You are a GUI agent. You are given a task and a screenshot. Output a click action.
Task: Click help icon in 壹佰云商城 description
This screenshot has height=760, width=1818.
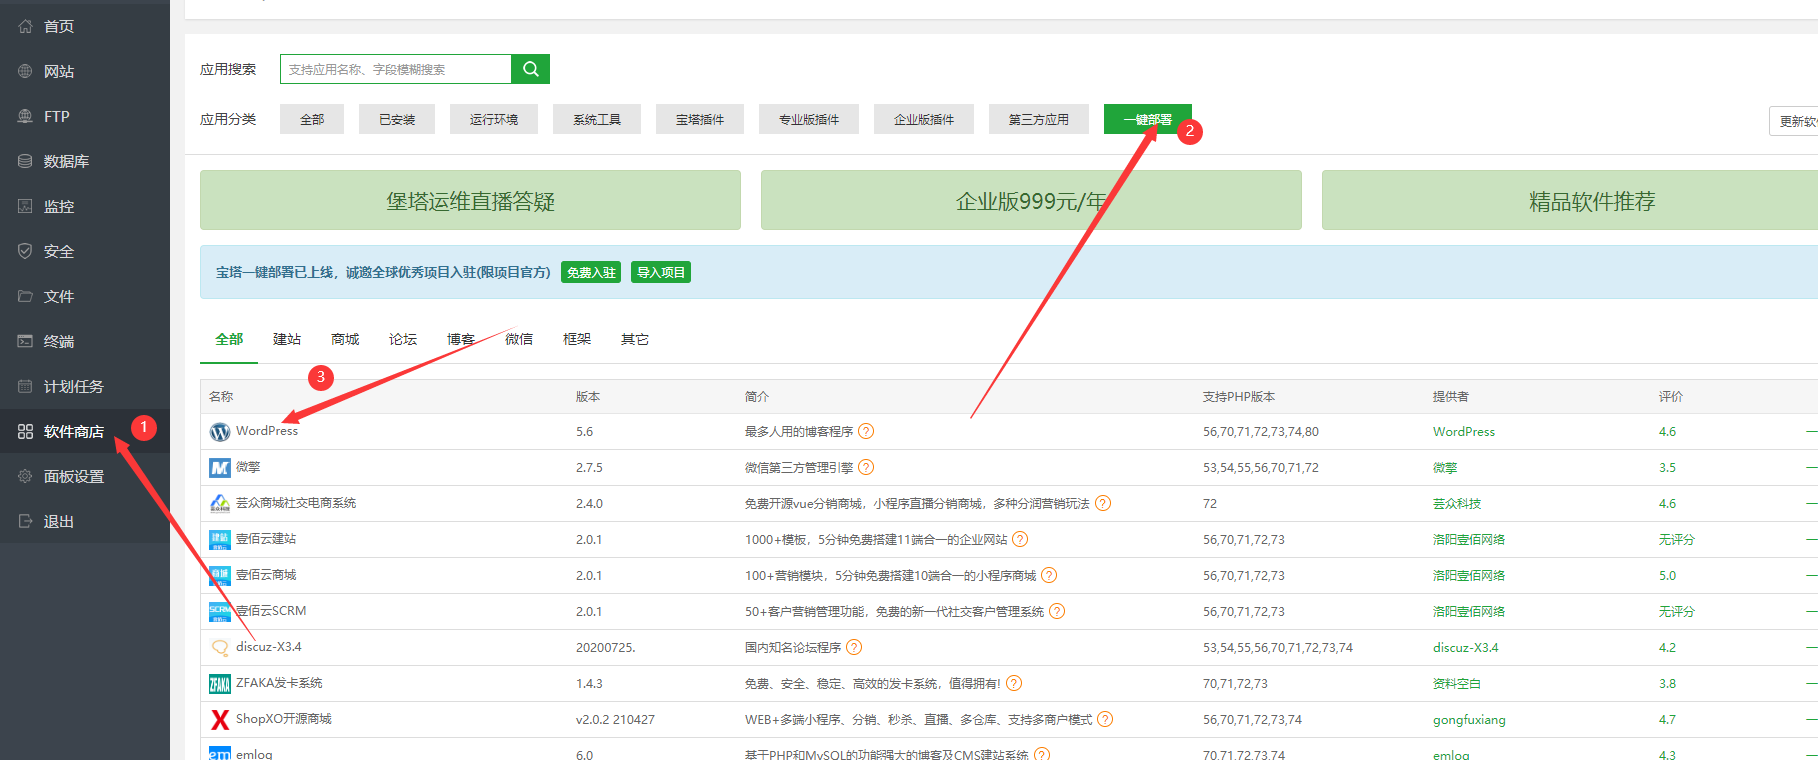1049,575
